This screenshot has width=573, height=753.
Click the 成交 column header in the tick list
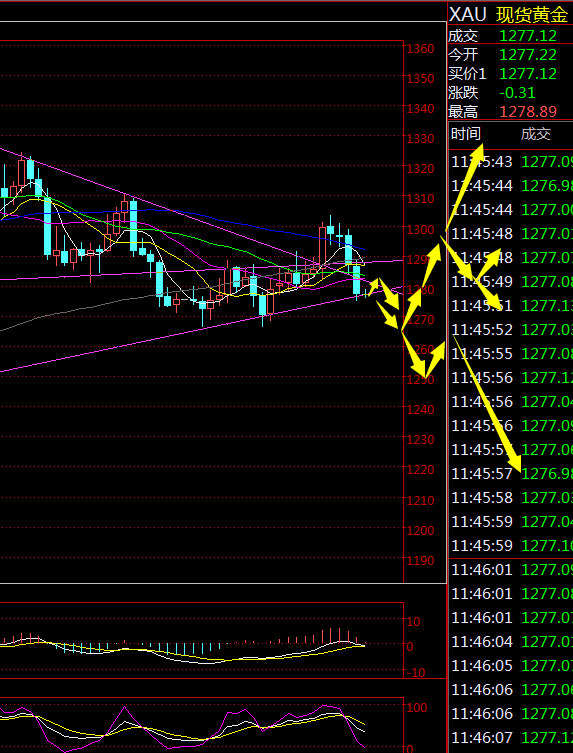point(535,134)
